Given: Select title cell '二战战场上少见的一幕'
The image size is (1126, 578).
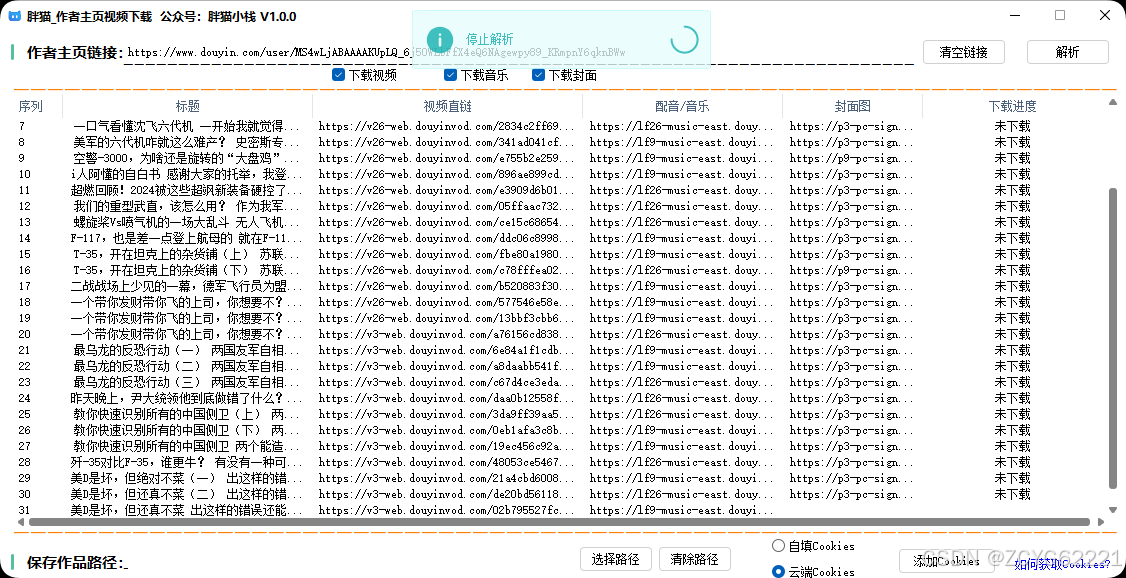Looking at the screenshot, I should tap(187, 286).
